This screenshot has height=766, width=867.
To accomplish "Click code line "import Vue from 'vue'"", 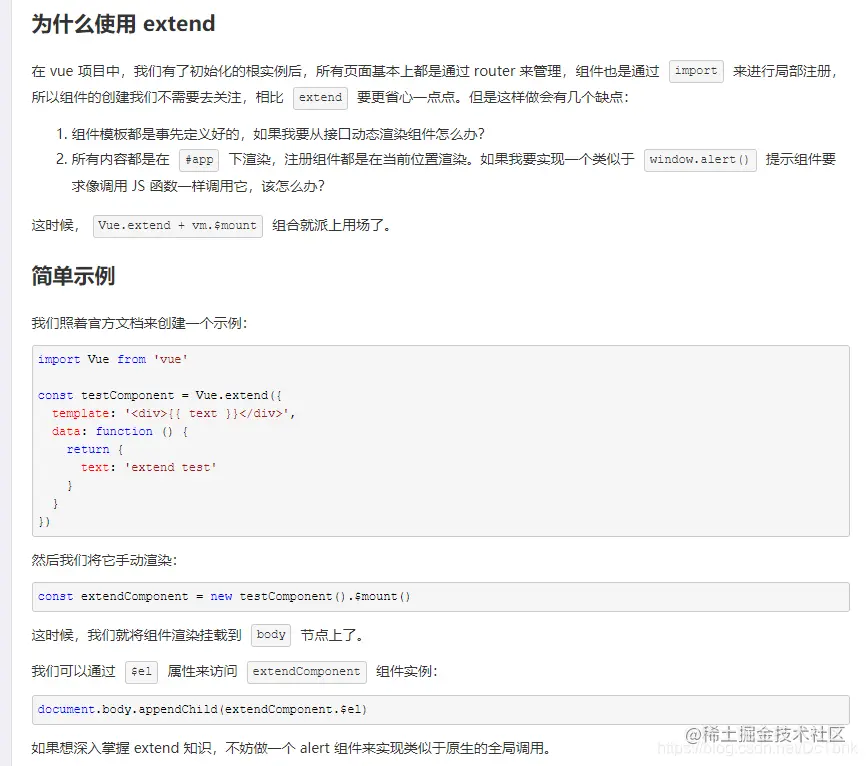I will 113,359.
